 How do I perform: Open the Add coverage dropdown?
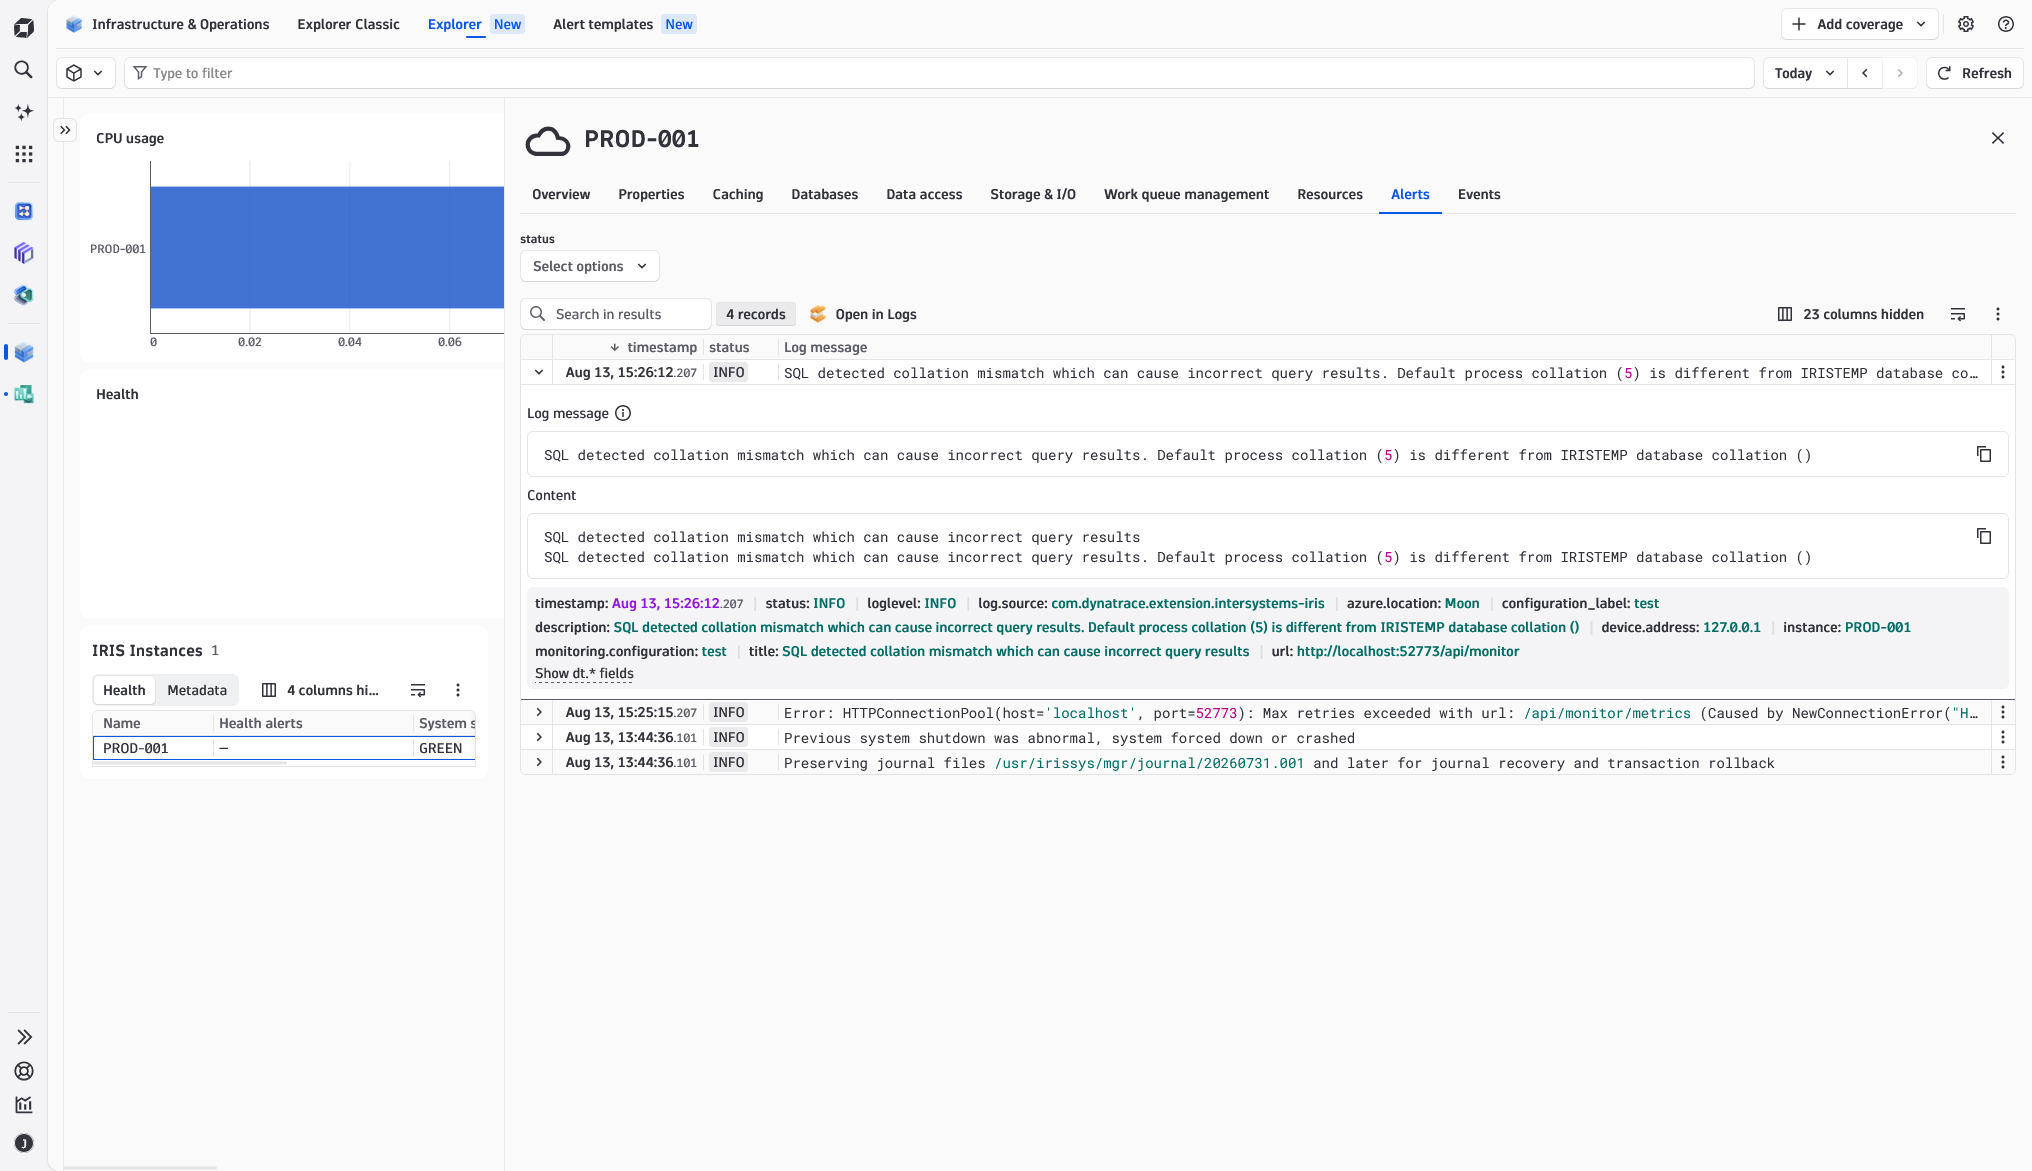click(x=1860, y=24)
